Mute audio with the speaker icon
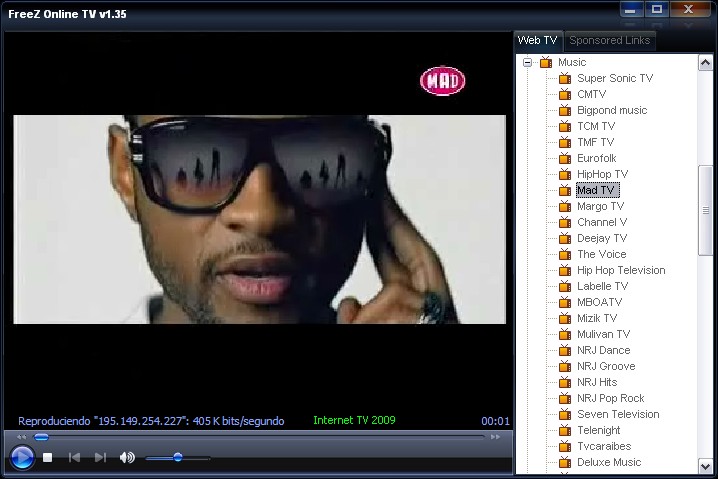Image resolution: width=718 pixels, height=479 pixels. 127,457
